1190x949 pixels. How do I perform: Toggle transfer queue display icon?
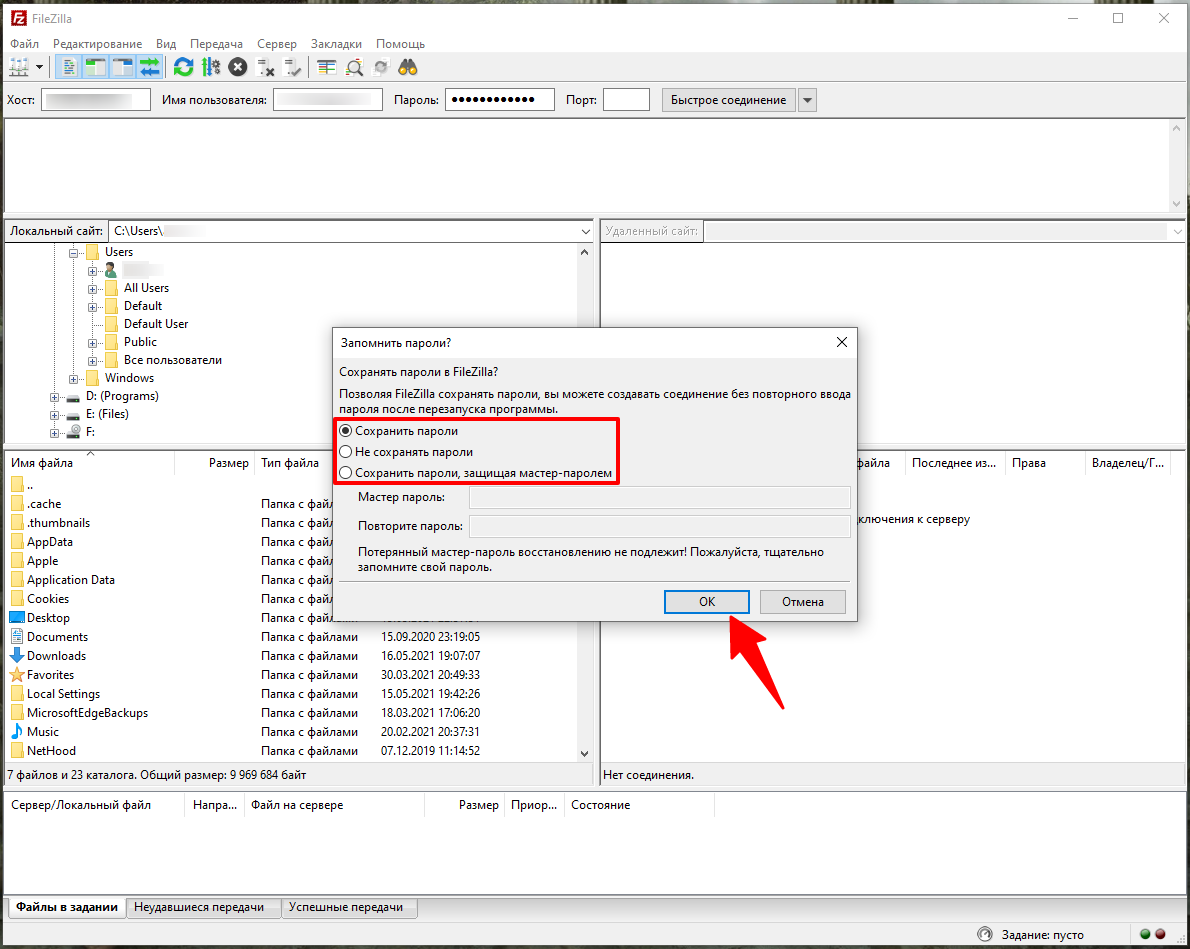point(150,67)
